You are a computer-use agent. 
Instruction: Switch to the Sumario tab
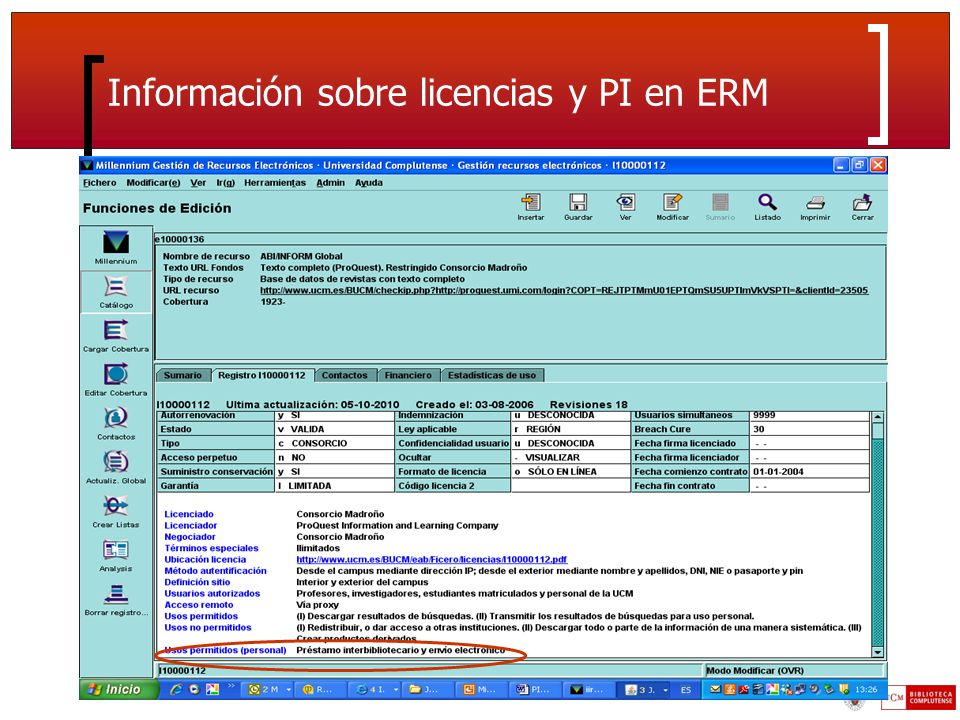coord(182,375)
